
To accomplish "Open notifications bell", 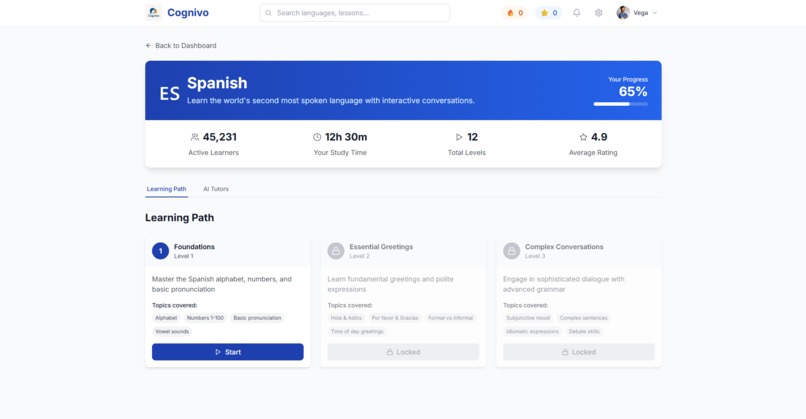I will (577, 13).
